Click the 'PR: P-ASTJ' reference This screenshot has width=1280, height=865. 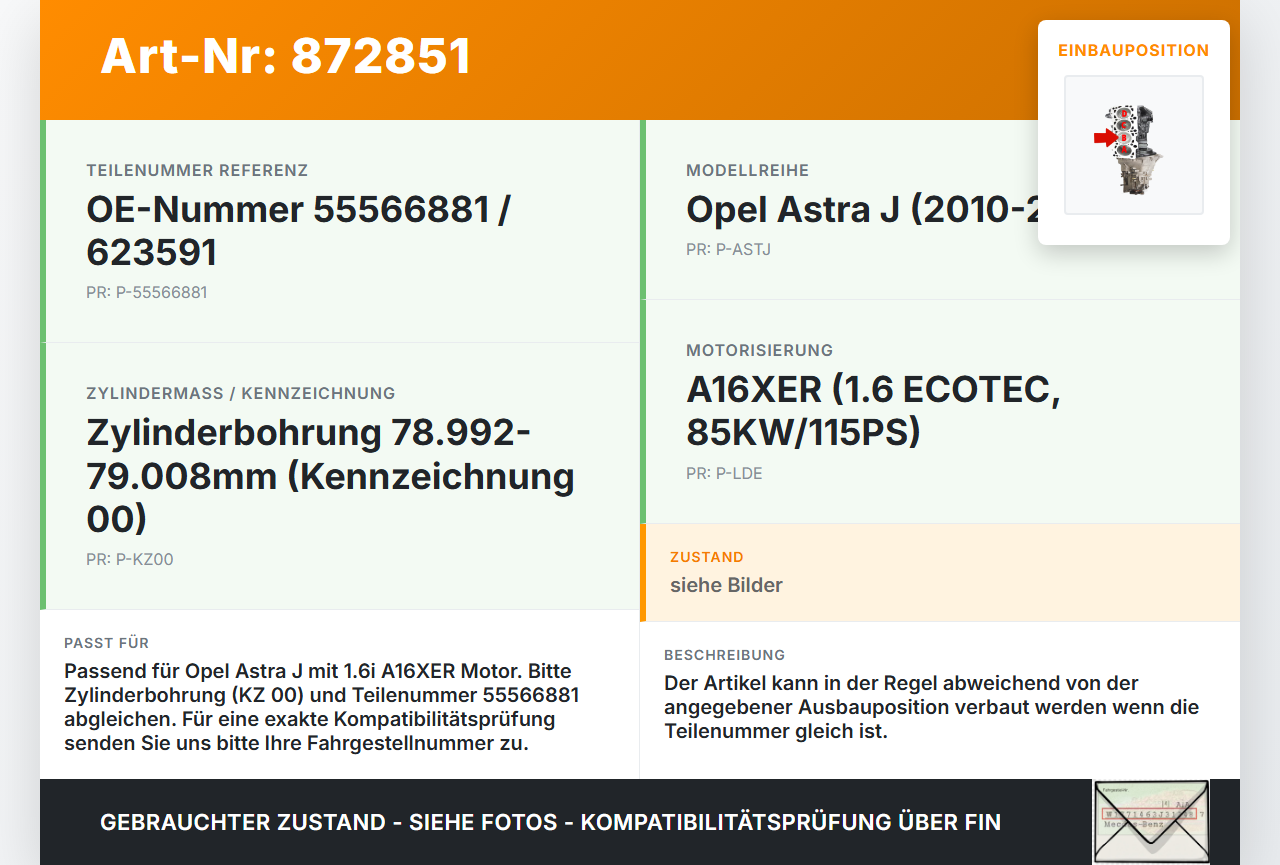[729, 250]
